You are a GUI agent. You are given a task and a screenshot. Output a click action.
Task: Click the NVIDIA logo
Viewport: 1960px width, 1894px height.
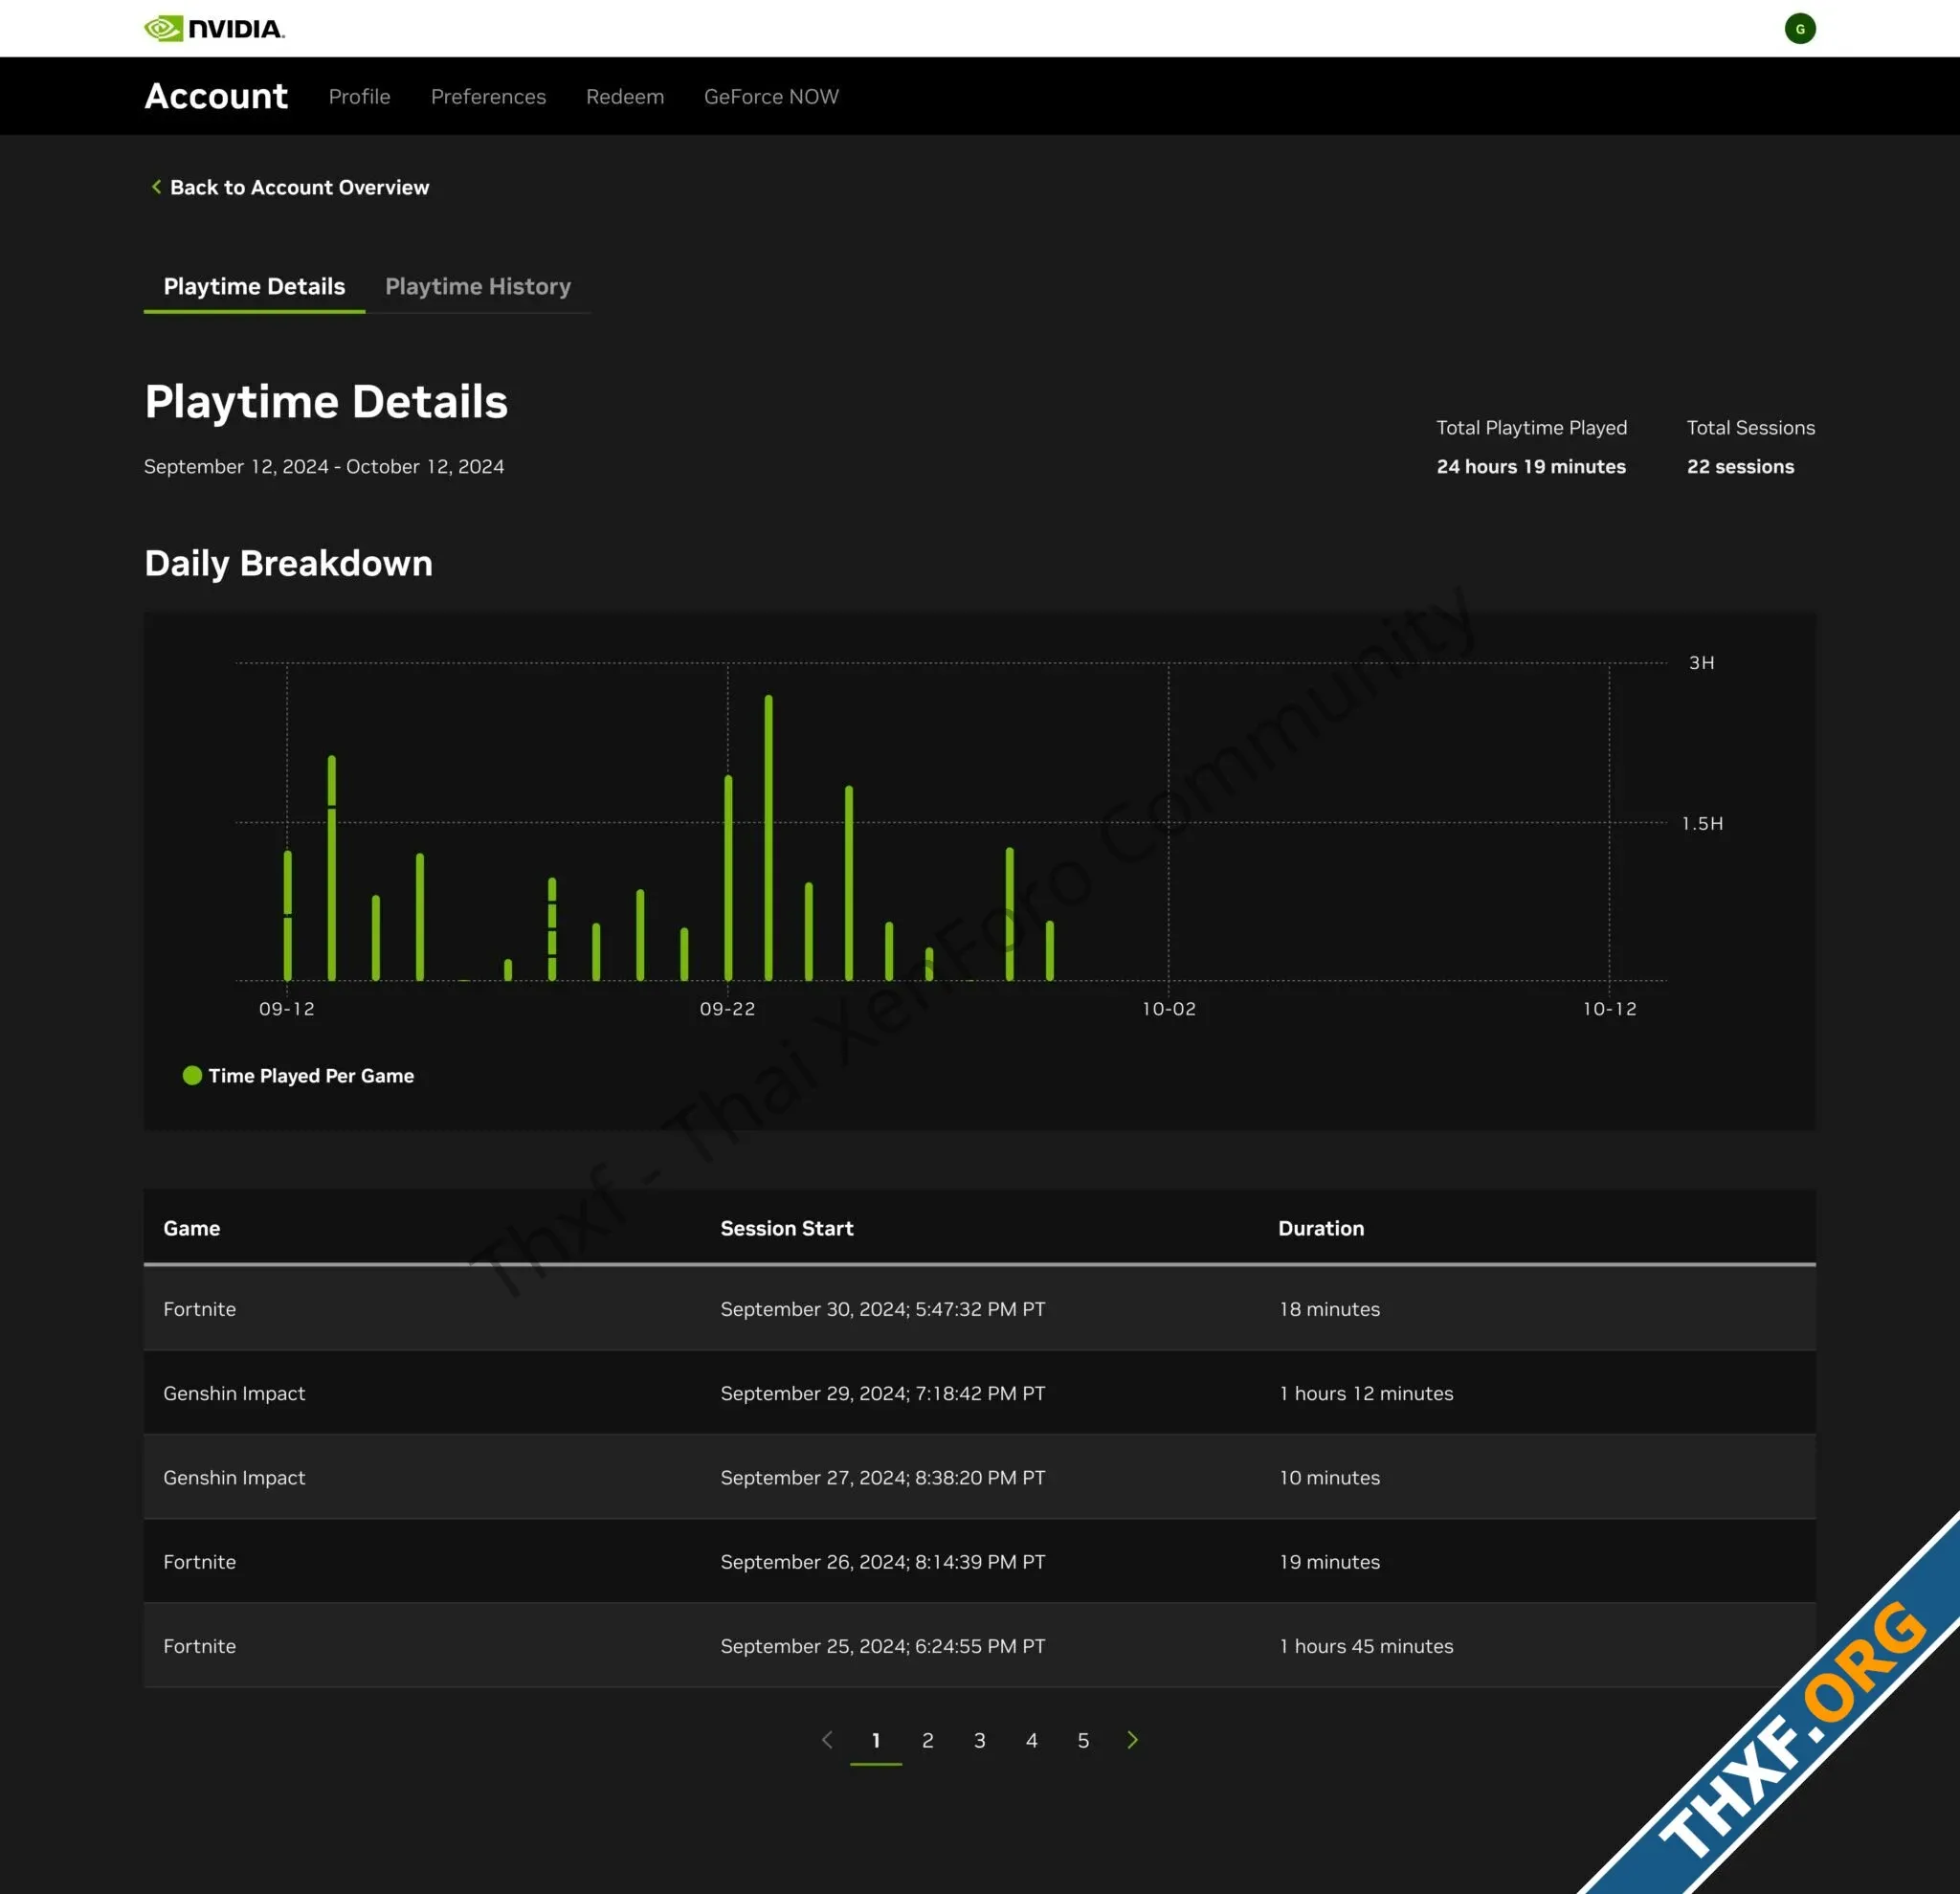click(x=214, y=28)
